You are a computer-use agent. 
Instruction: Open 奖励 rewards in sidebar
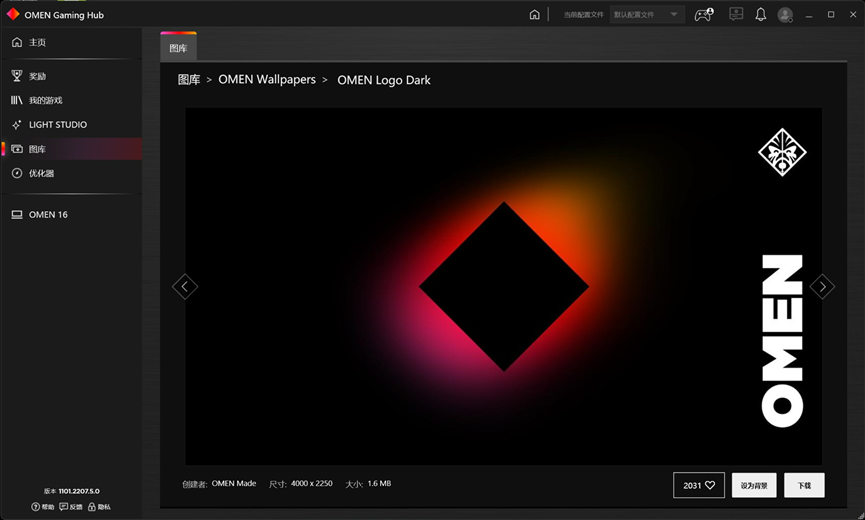[37, 76]
